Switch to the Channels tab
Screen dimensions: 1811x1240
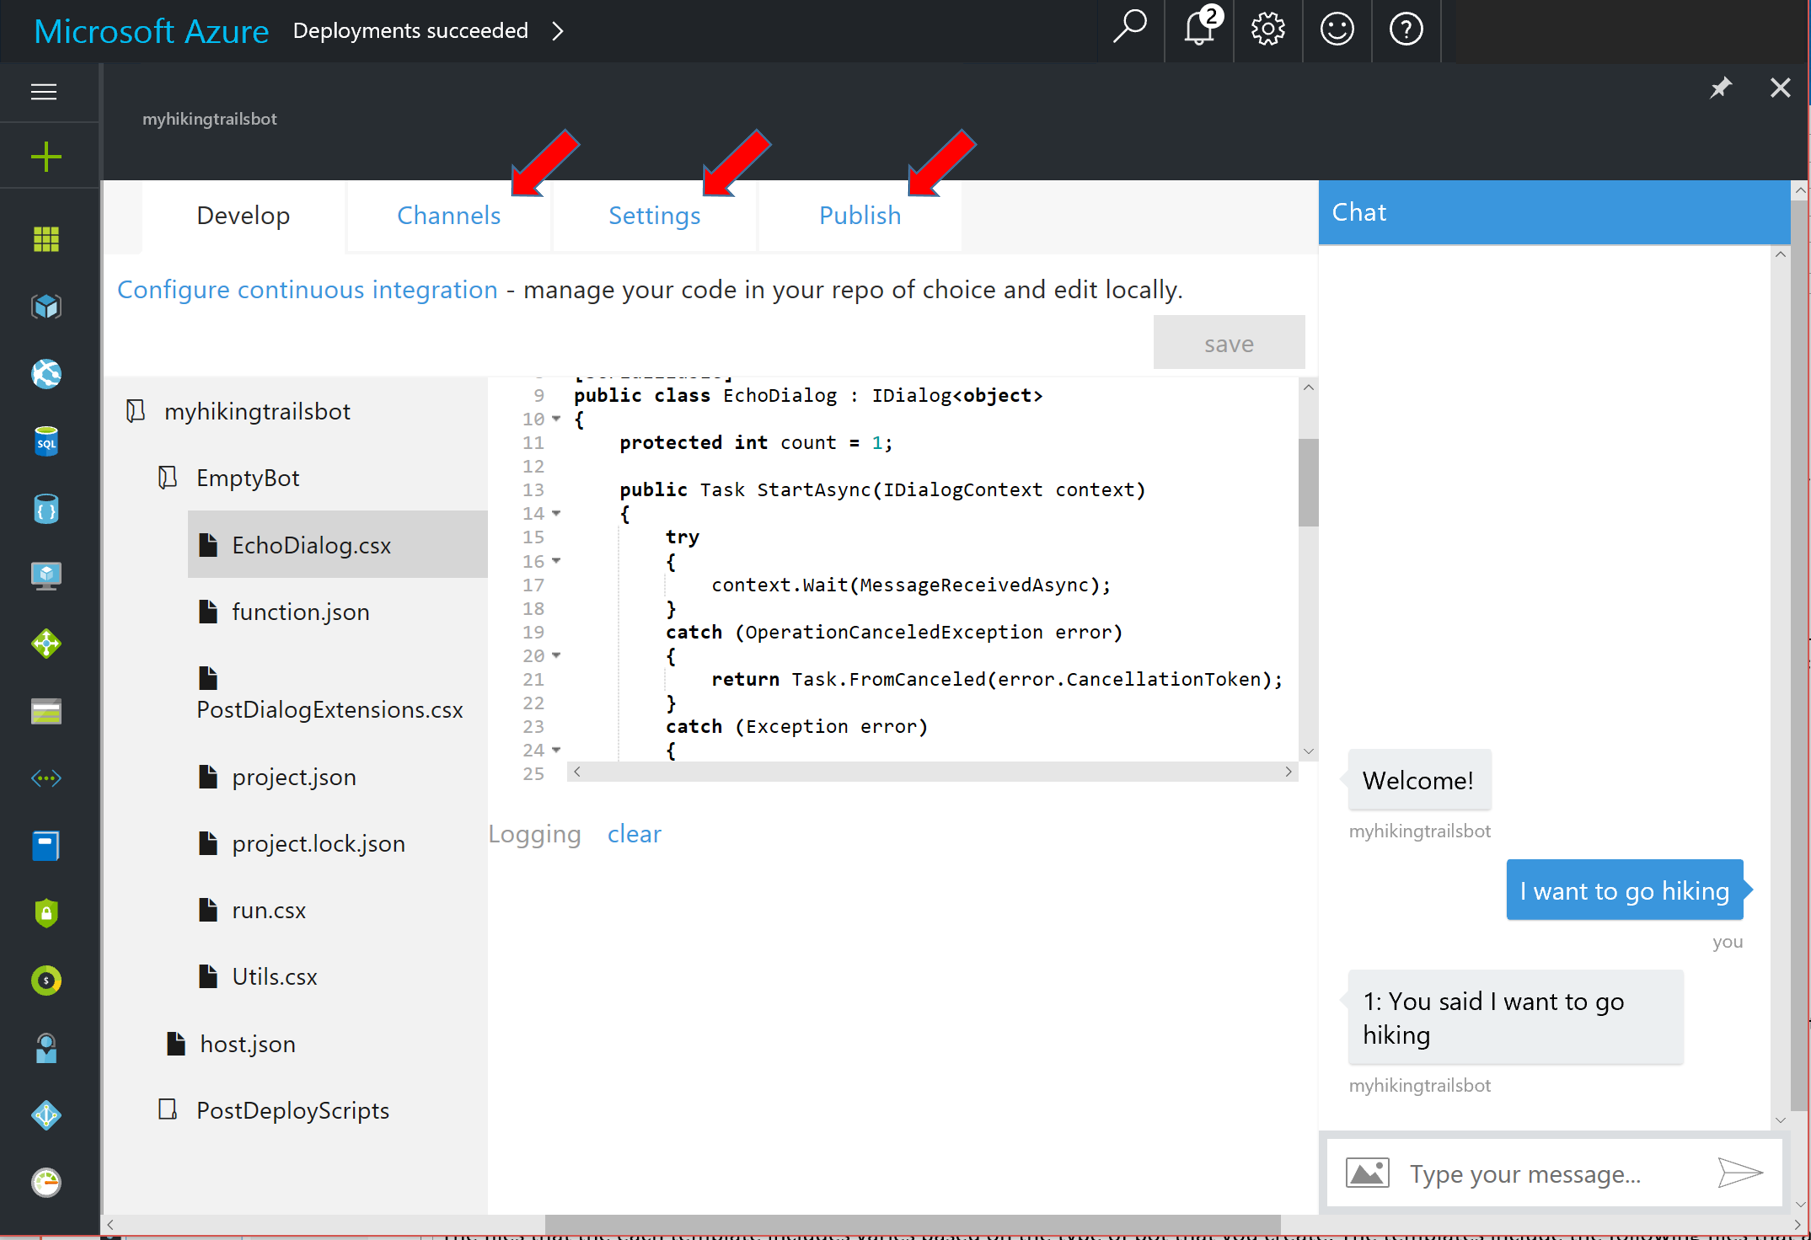(x=449, y=215)
